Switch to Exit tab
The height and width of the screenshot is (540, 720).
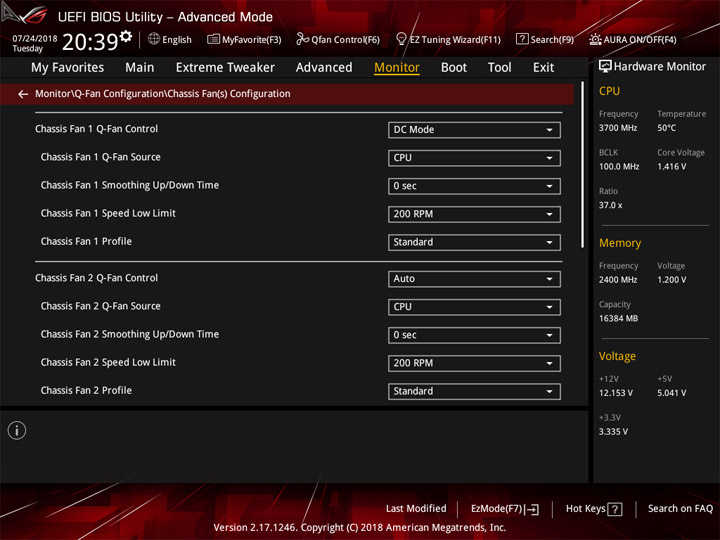pos(543,68)
